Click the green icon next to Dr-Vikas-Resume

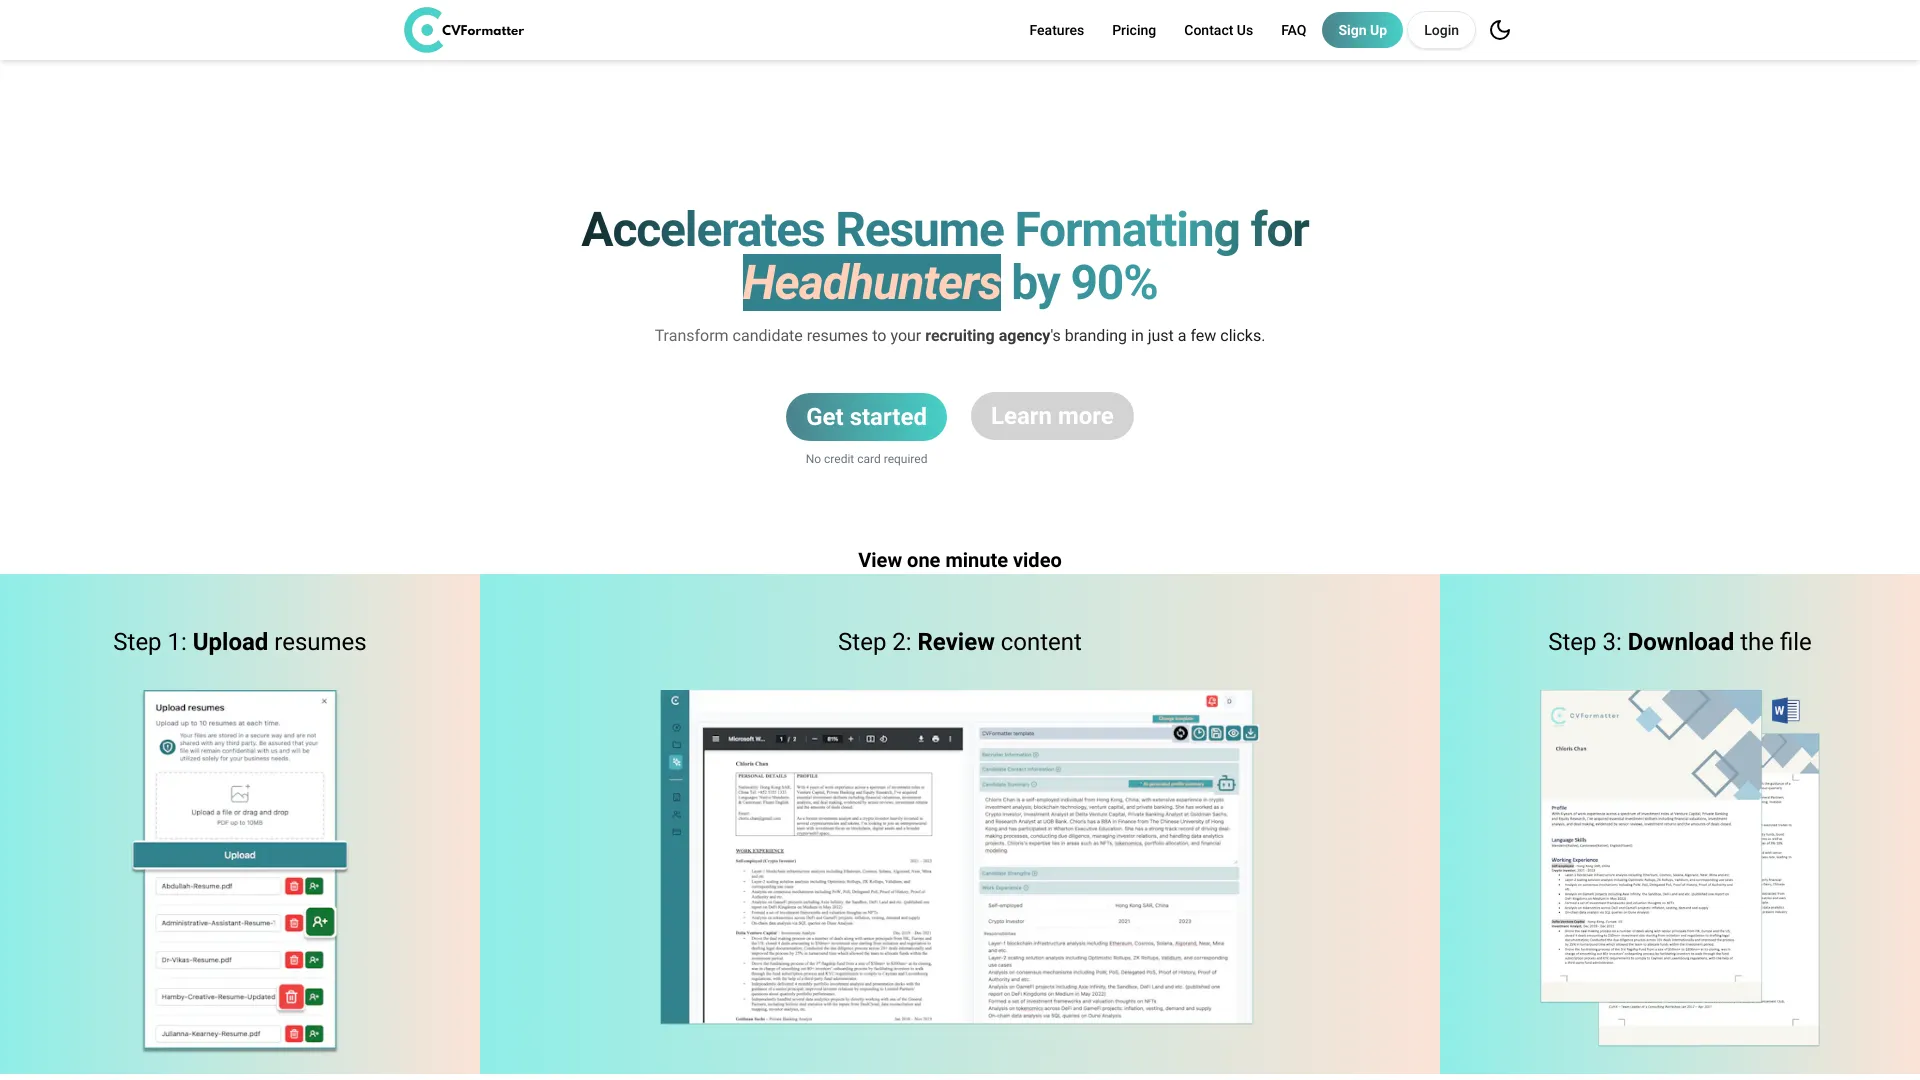point(314,959)
